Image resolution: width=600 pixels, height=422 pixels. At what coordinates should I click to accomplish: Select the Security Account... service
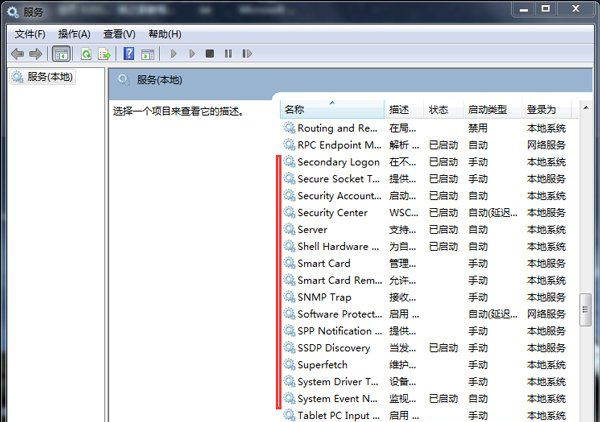click(x=426, y=196)
